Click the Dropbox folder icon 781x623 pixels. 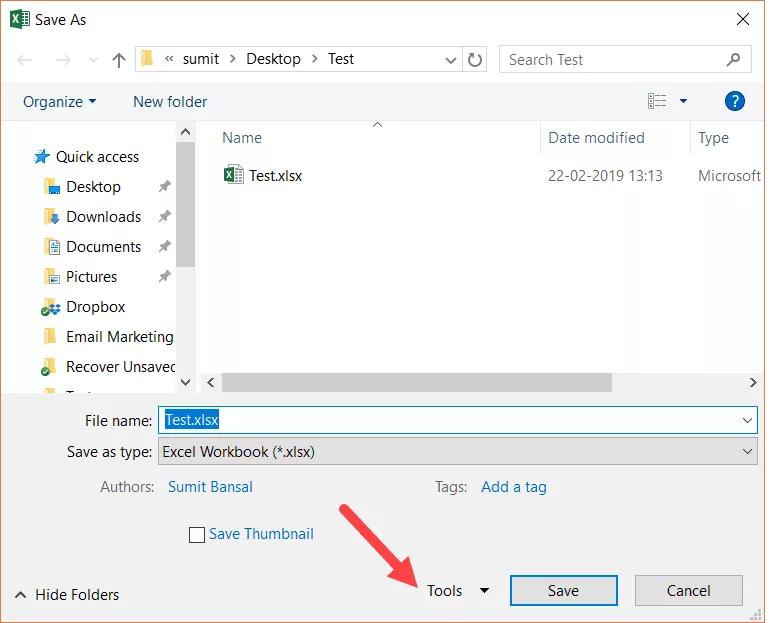pyautogui.click(x=50, y=307)
